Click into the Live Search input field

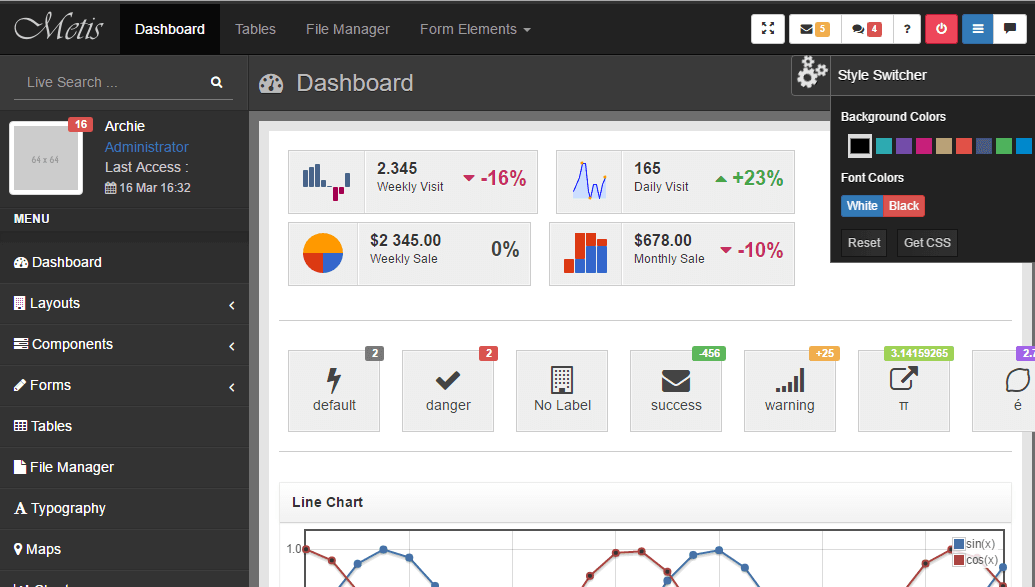110,82
